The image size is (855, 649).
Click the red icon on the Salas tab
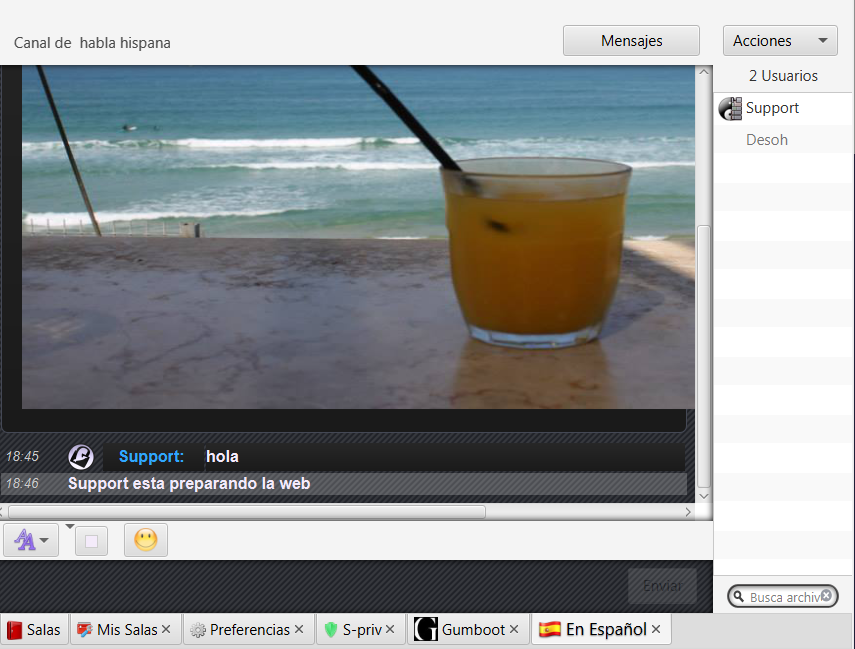[x=13, y=629]
